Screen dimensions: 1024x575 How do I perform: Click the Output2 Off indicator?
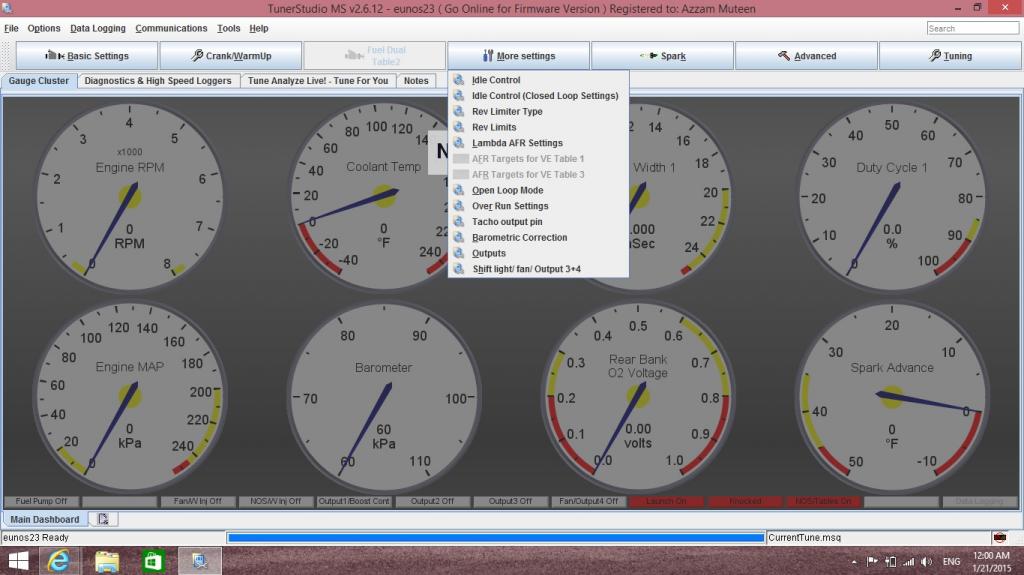(432, 501)
